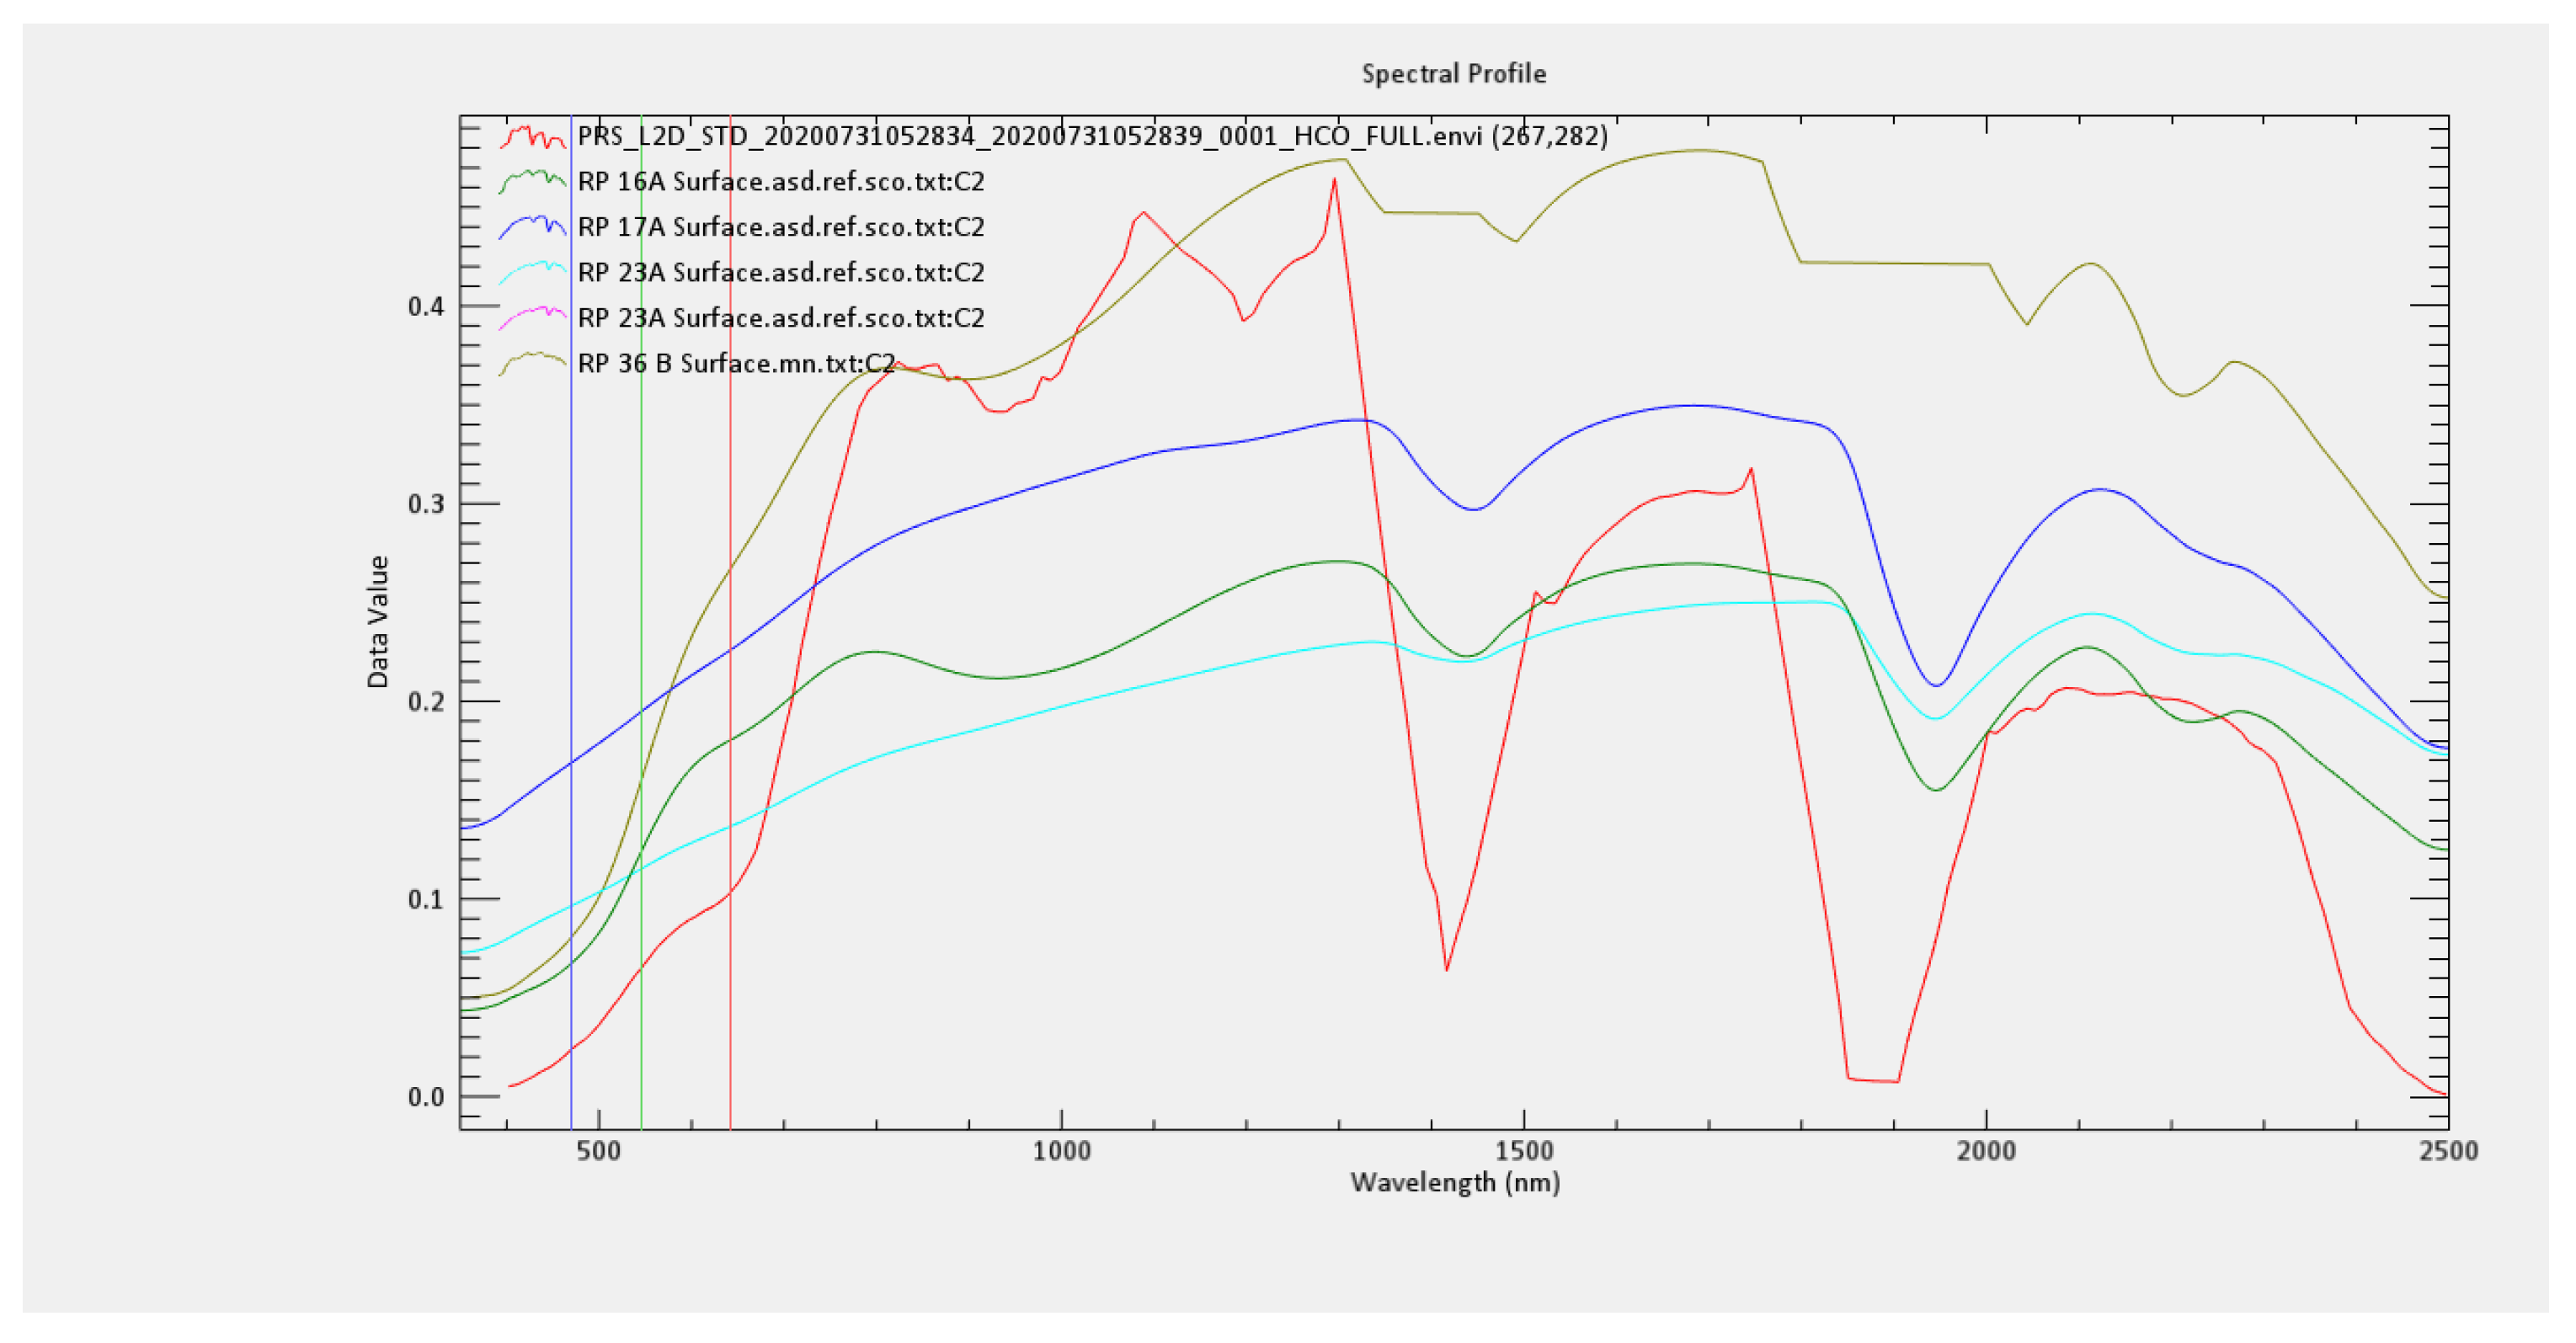The width and height of the screenshot is (2576, 1343).
Task: Click the red PRS_L2D_STD legend spectrum icon
Action: pyautogui.click(x=533, y=137)
